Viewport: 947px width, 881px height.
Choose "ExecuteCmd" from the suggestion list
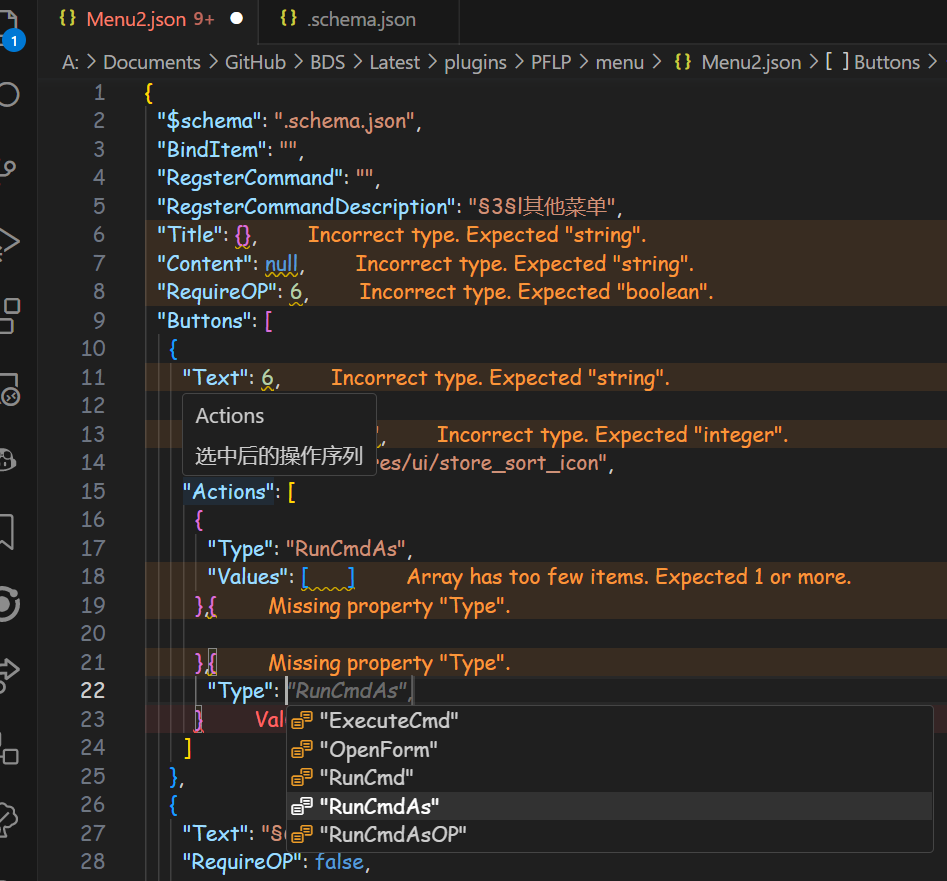tap(388, 720)
